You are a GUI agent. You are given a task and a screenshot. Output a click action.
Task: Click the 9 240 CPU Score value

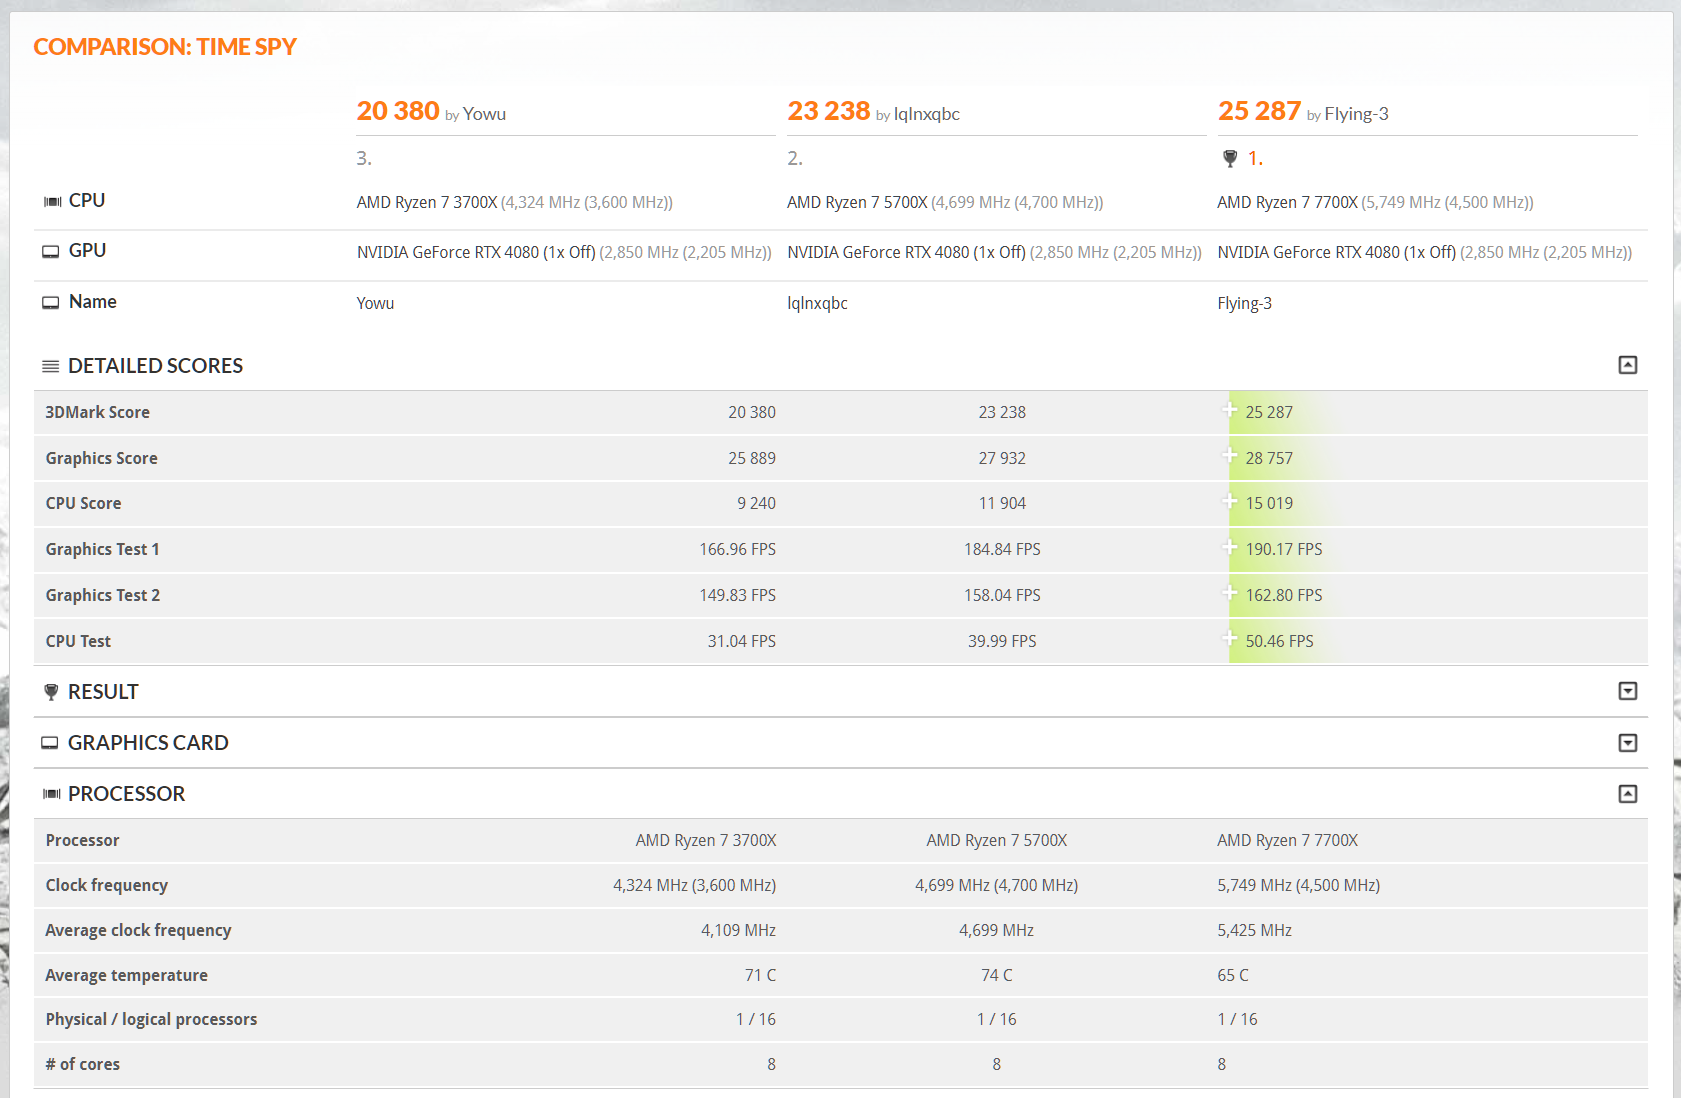pyautogui.click(x=756, y=503)
